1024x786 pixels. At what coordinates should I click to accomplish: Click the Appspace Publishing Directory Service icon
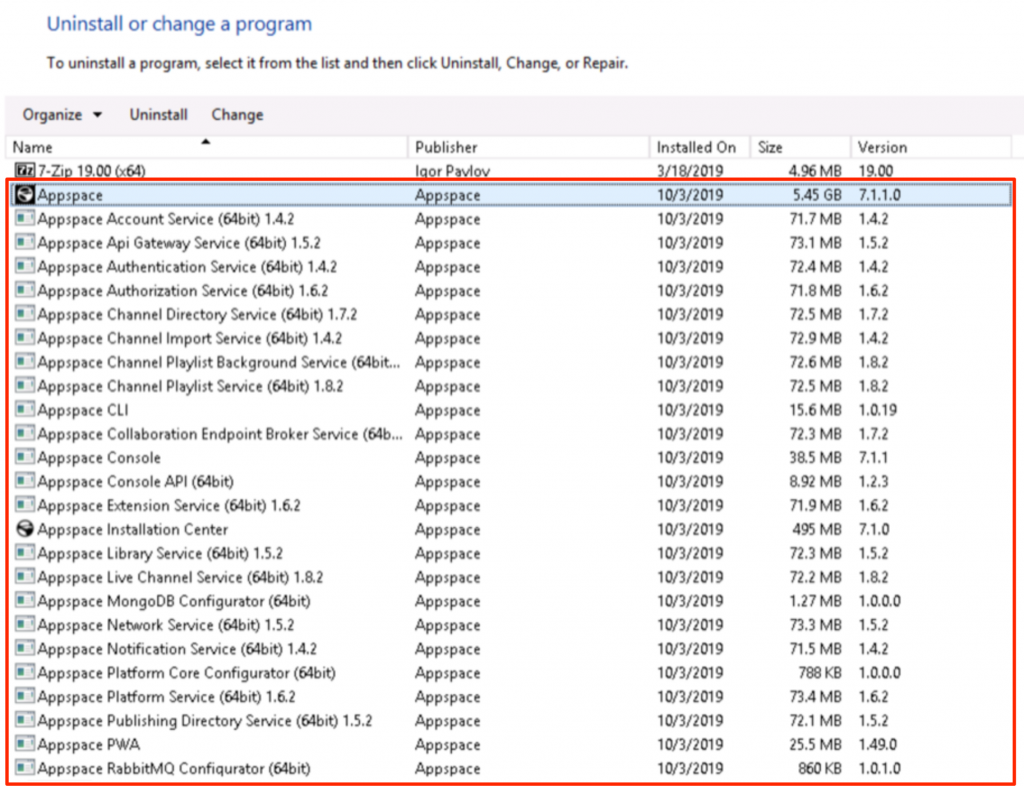25,721
